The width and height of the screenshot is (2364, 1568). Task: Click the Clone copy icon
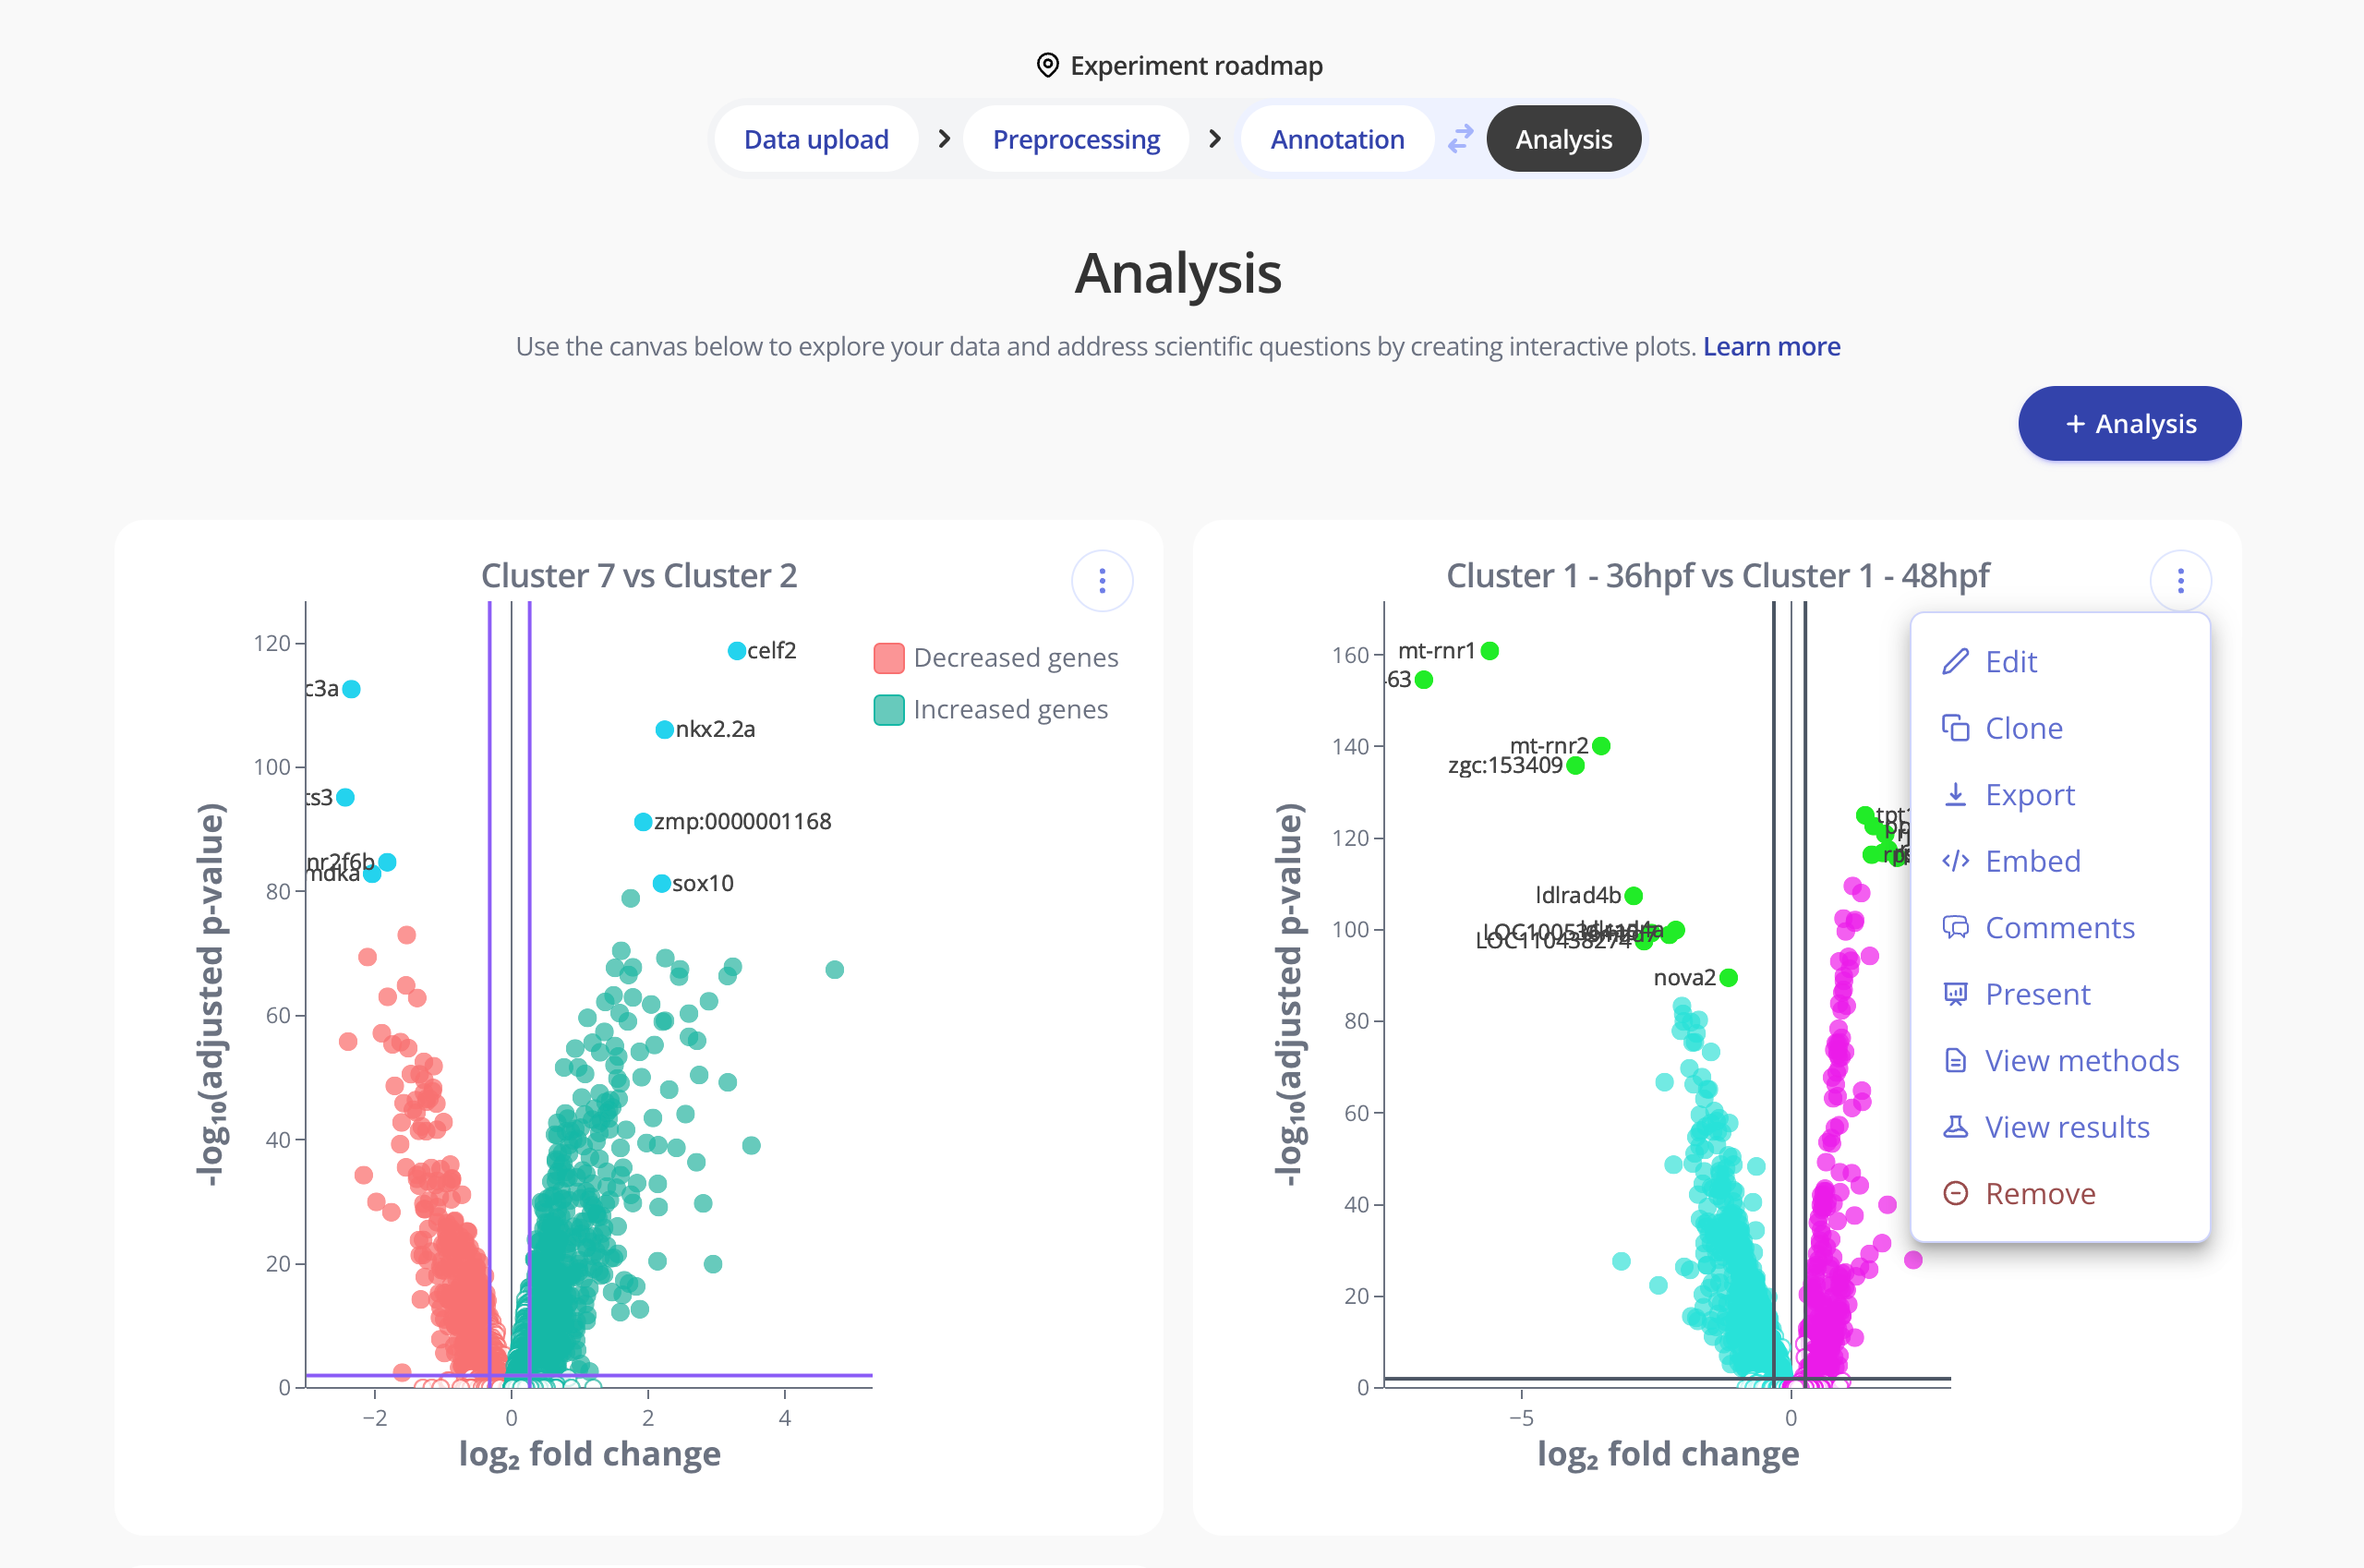1955,728
